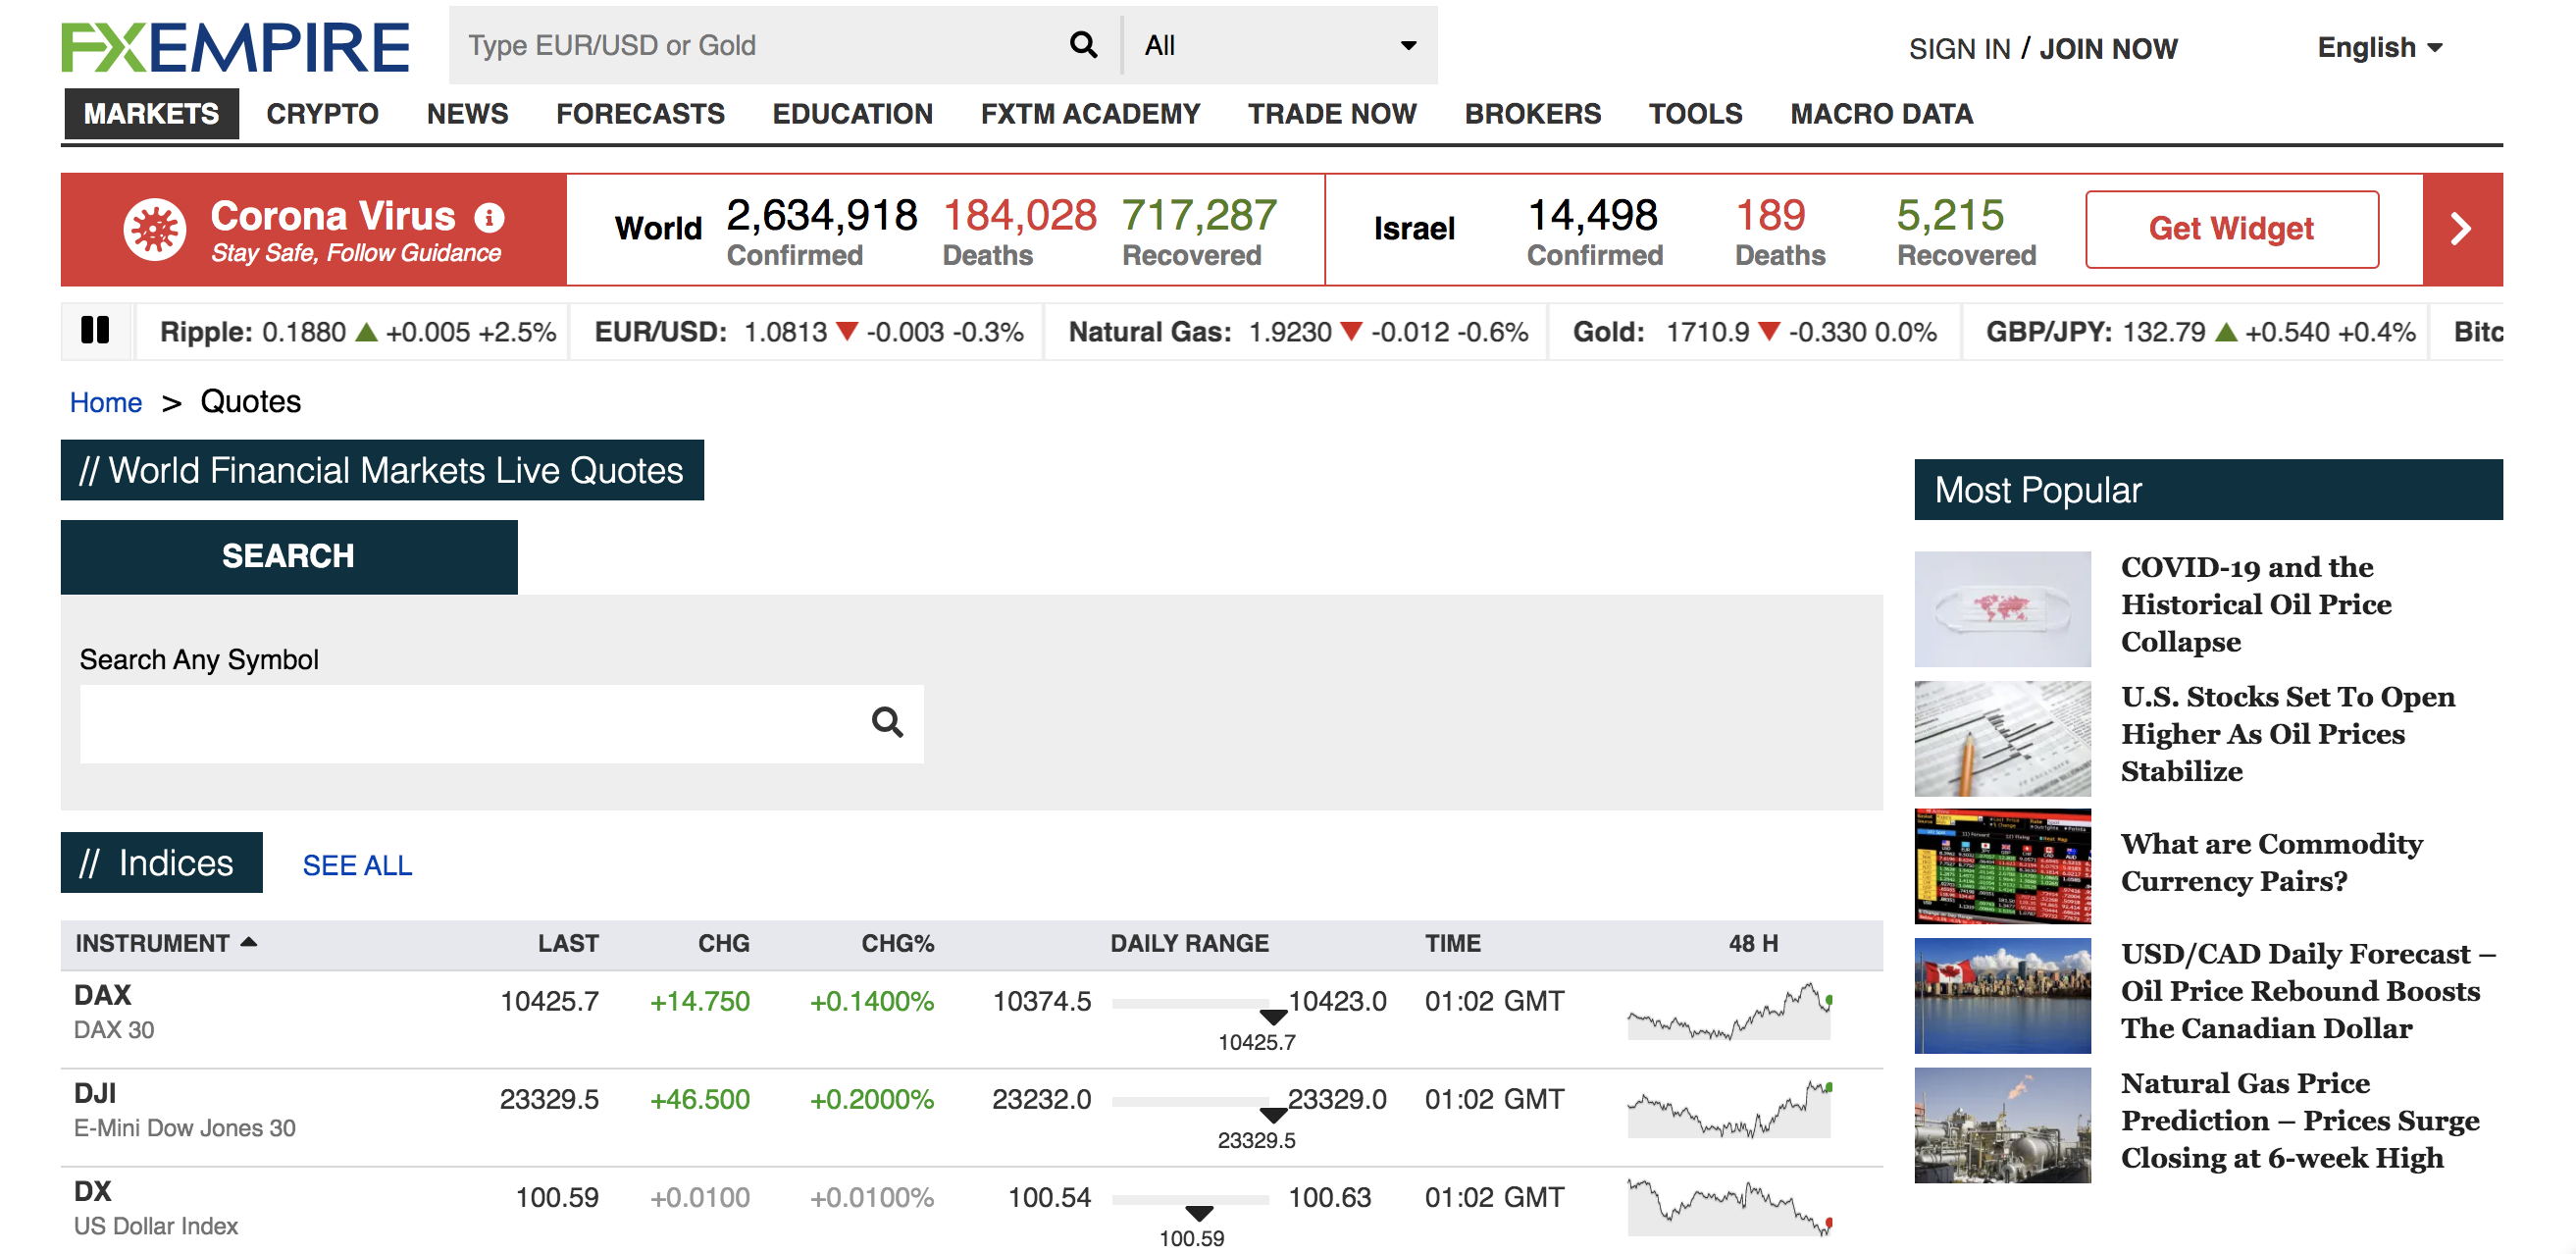Click the red virus icon in banner
Image resolution: width=2576 pixels, height=1254 pixels.
tap(154, 230)
